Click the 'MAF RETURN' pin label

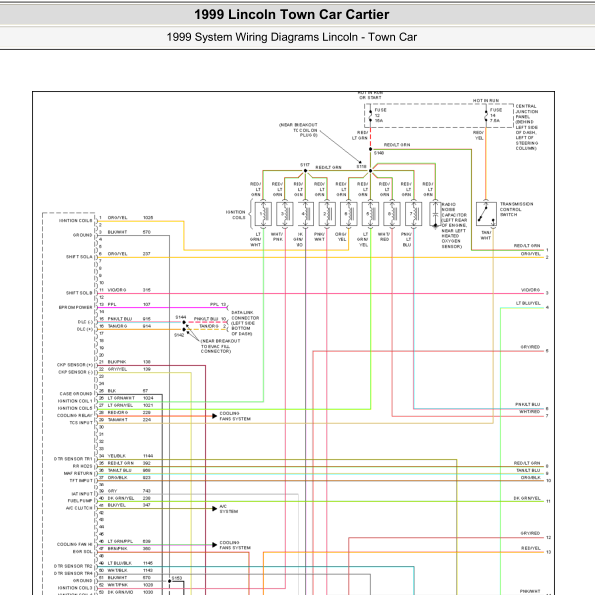78,474
